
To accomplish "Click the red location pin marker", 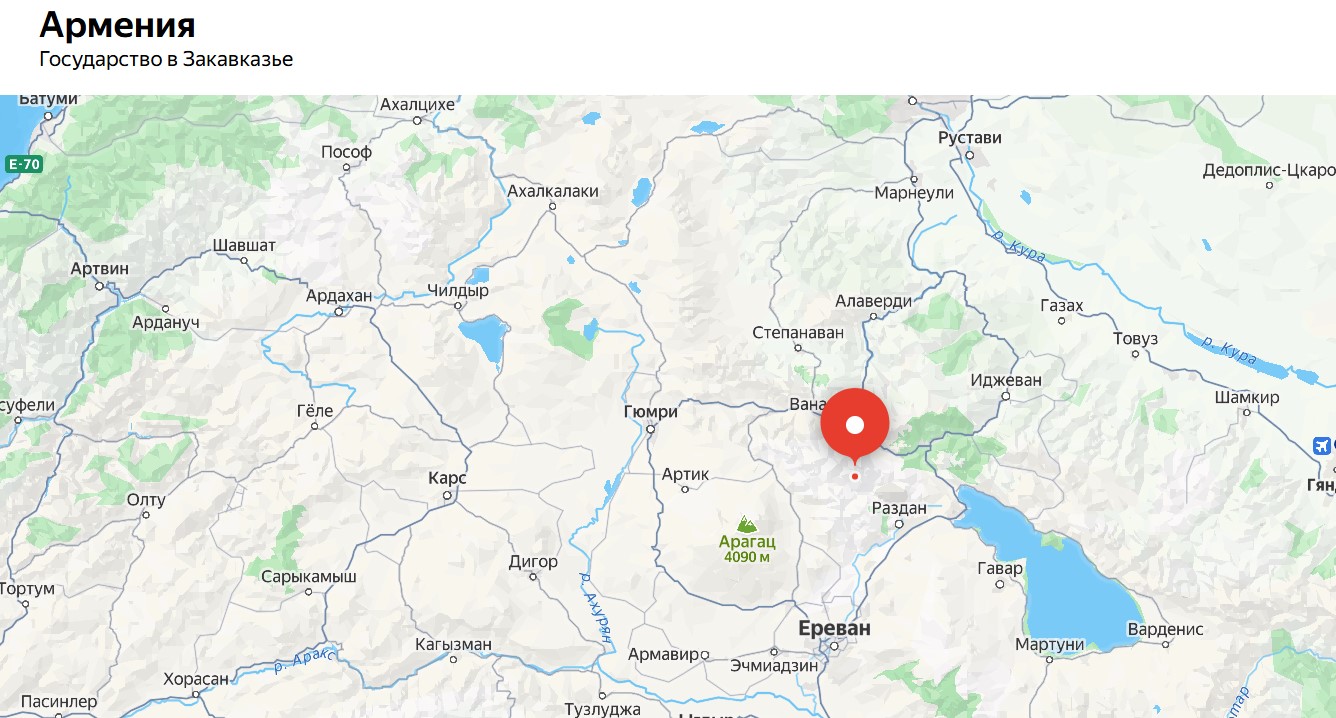I will 855,425.
